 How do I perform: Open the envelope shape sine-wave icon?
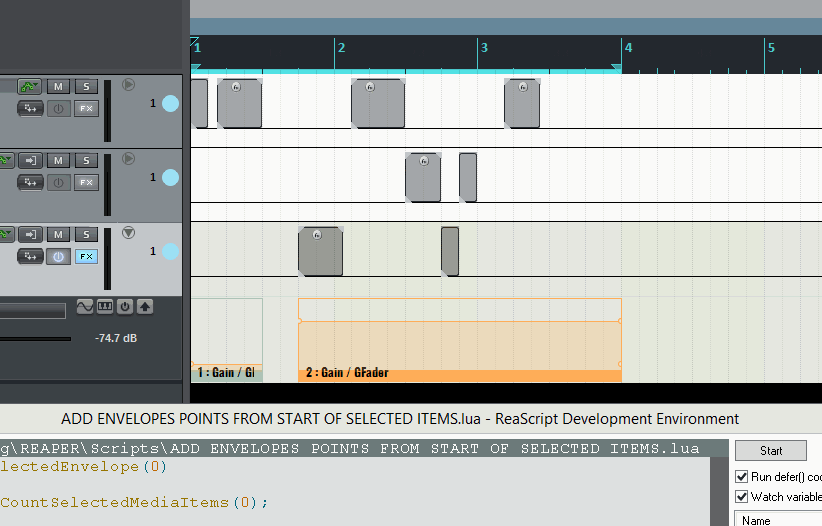(x=85, y=306)
